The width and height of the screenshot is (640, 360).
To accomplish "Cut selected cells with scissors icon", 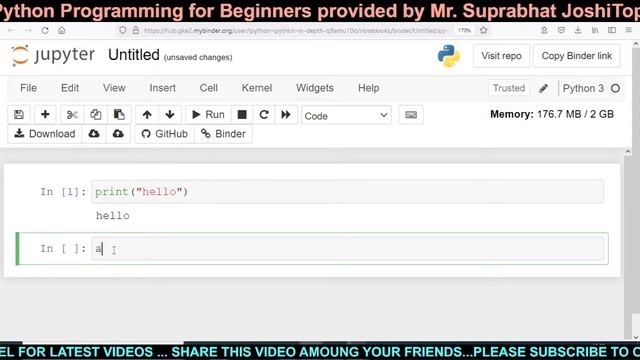I will pyautogui.click(x=72, y=115).
